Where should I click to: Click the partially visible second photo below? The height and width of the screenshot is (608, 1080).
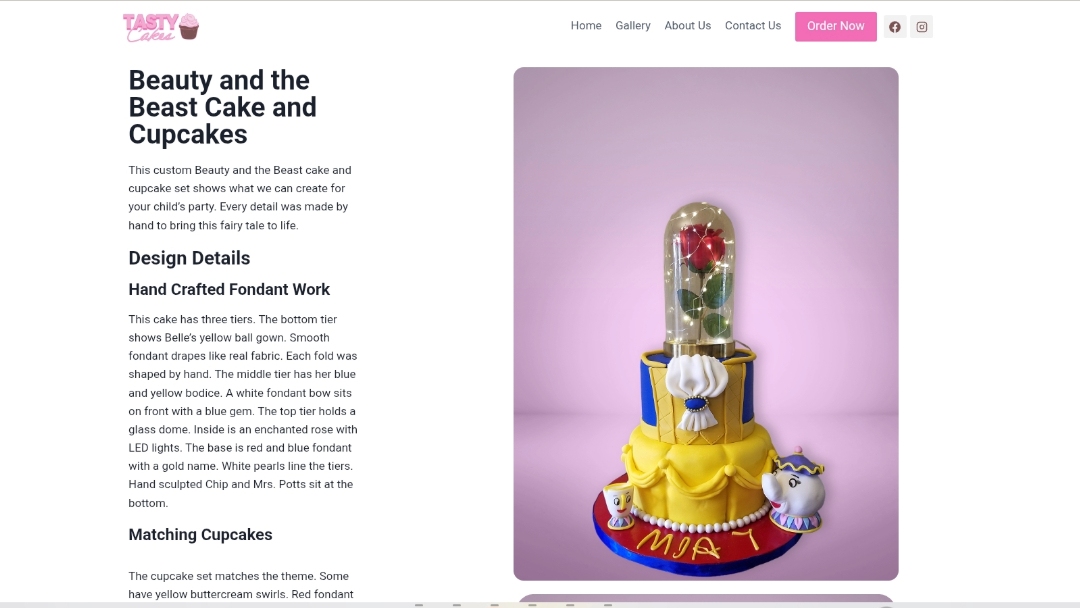pos(706,598)
